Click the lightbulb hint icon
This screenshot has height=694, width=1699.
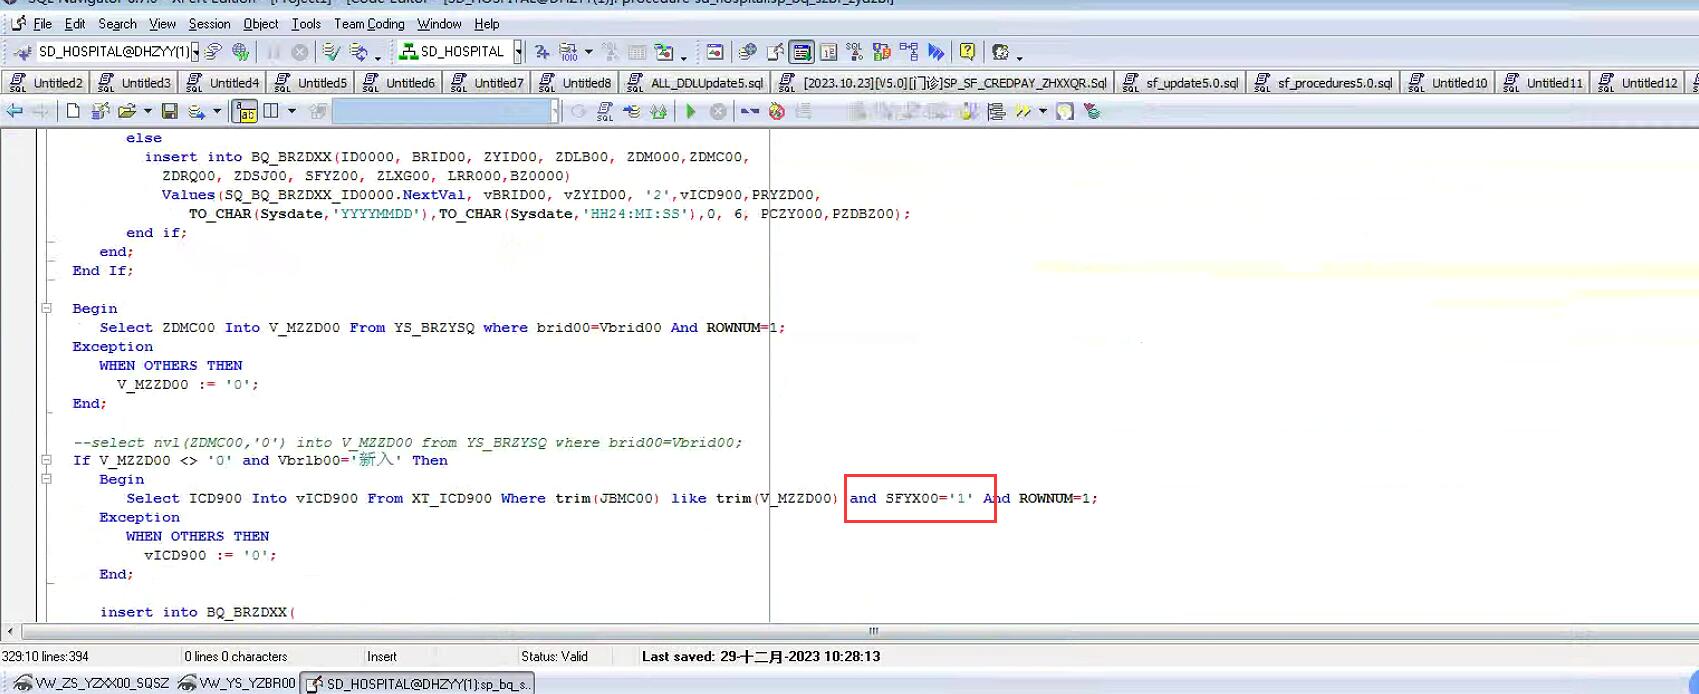click(x=1065, y=111)
